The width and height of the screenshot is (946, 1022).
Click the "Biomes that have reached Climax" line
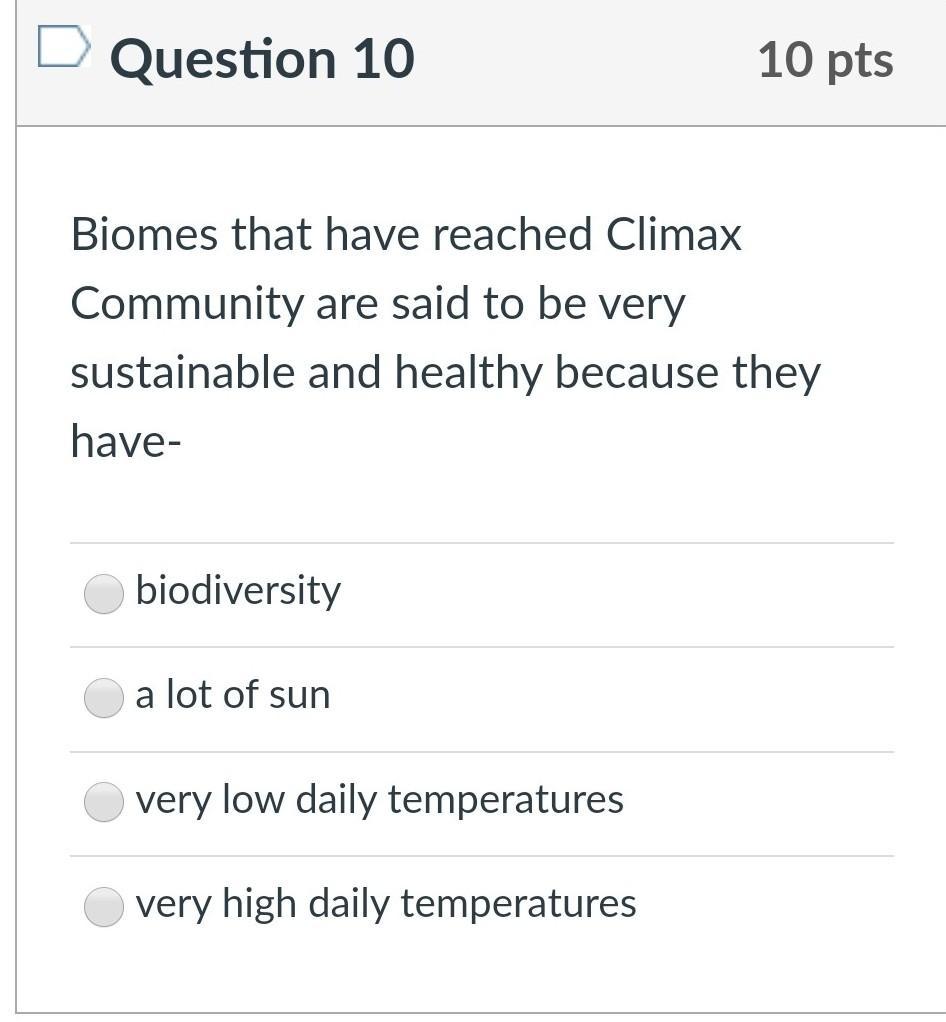(x=406, y=235)
